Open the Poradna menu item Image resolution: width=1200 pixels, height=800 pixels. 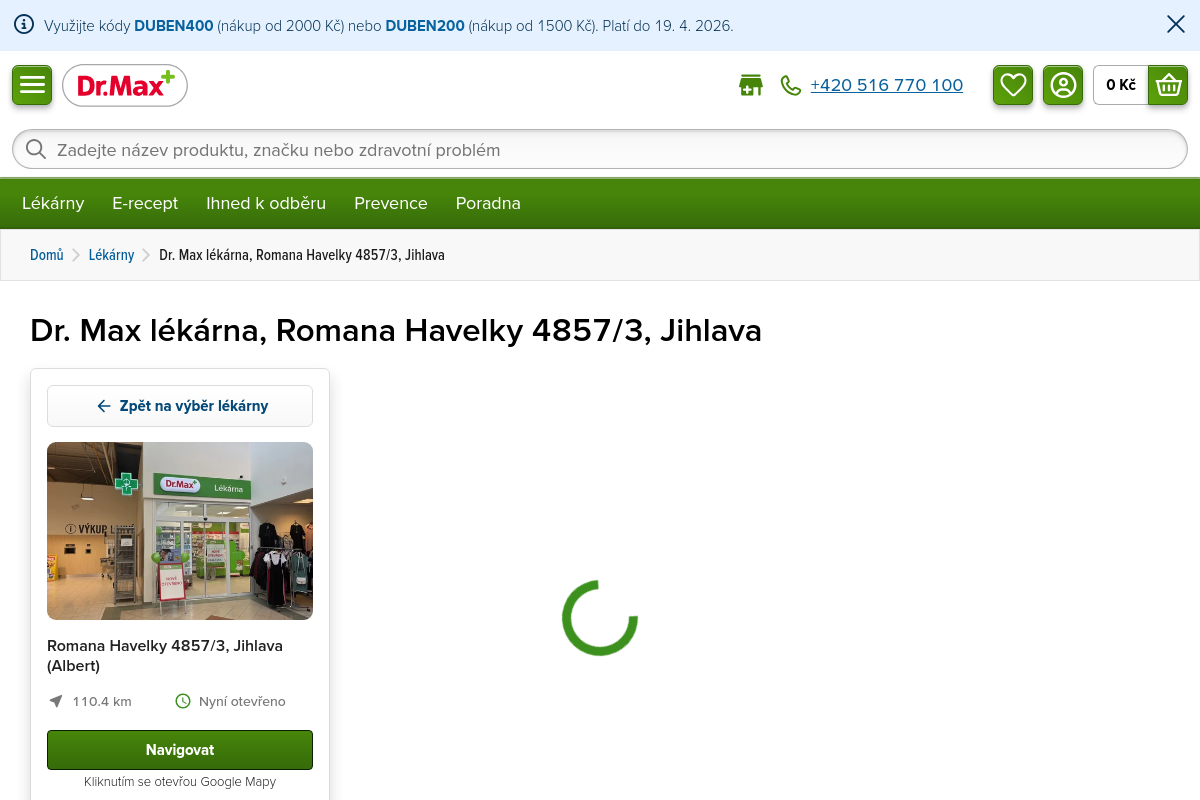pos(488,203)
